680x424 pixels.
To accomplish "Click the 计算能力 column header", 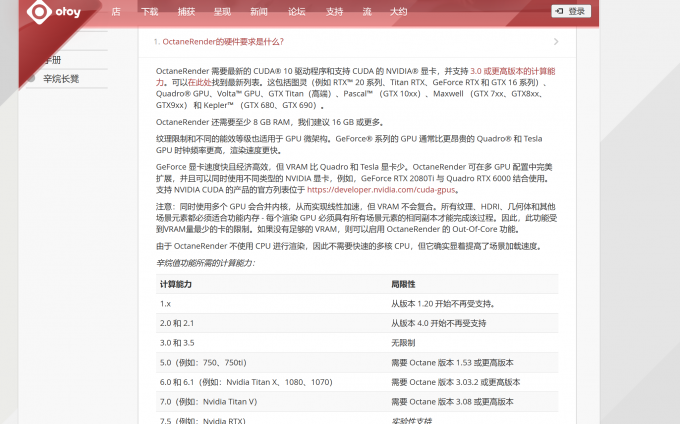I will (176, 284).
